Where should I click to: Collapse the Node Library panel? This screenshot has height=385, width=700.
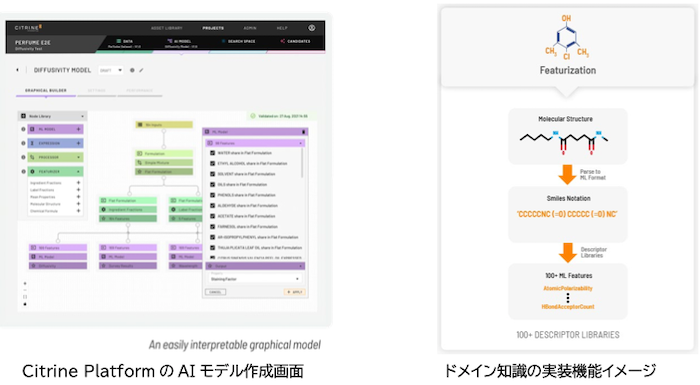pyautogui.click(x=82, y=116)
